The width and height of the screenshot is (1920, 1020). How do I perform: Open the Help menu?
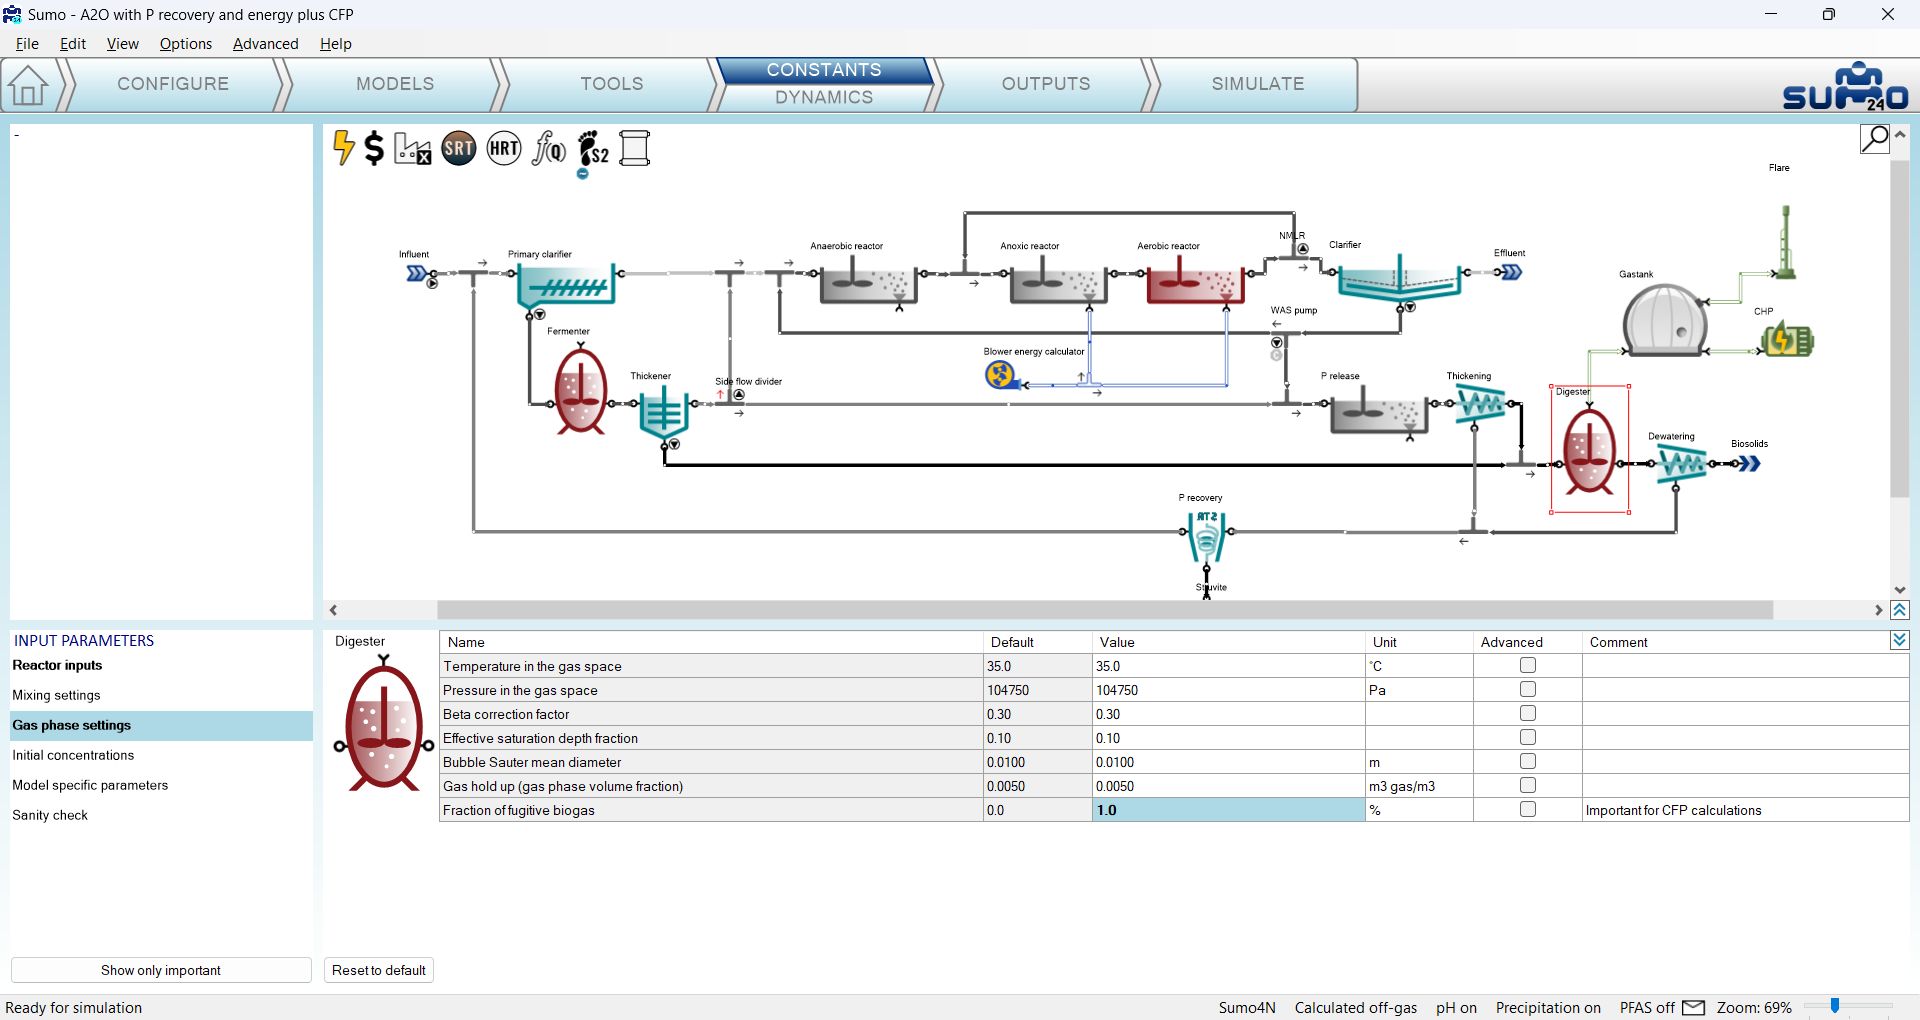click(336, 44)
